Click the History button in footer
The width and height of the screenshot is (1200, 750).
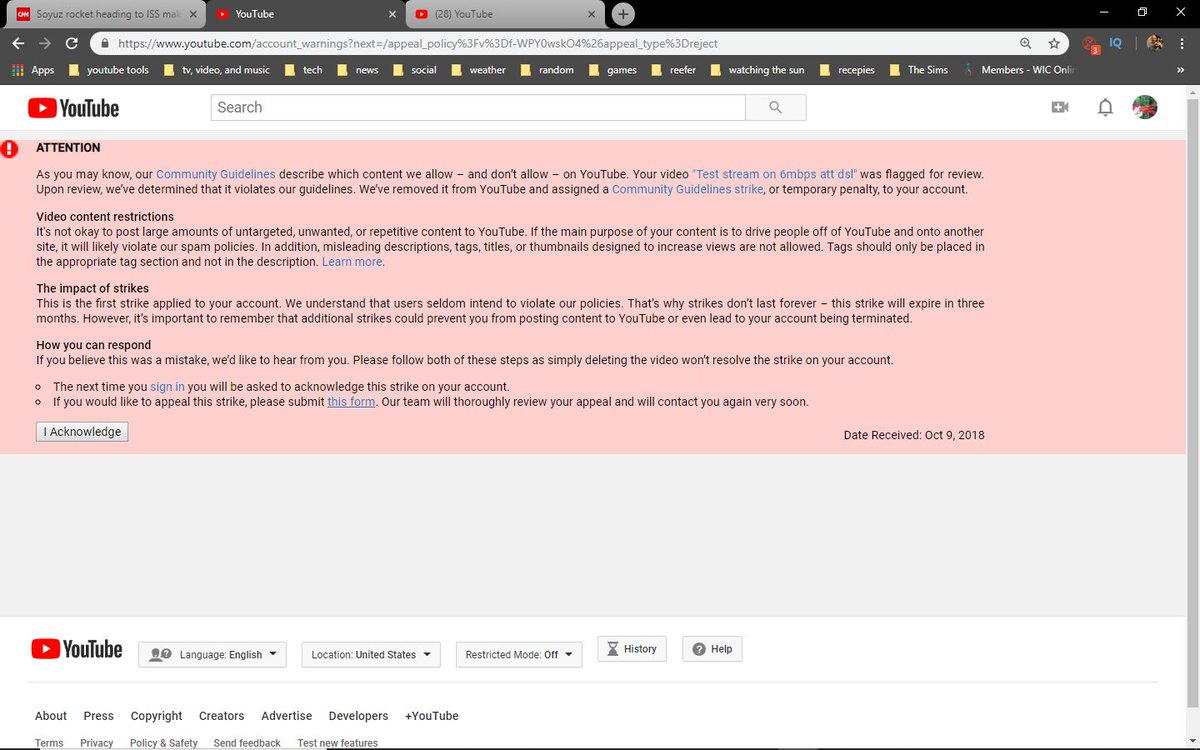pyautogui.click(x=632, y=649)
